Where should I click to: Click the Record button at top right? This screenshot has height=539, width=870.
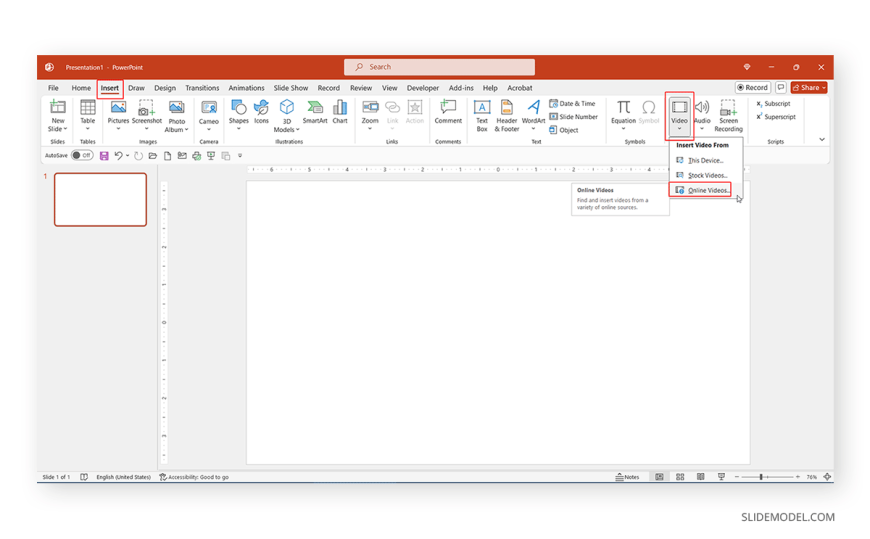[x=752, y=88]
